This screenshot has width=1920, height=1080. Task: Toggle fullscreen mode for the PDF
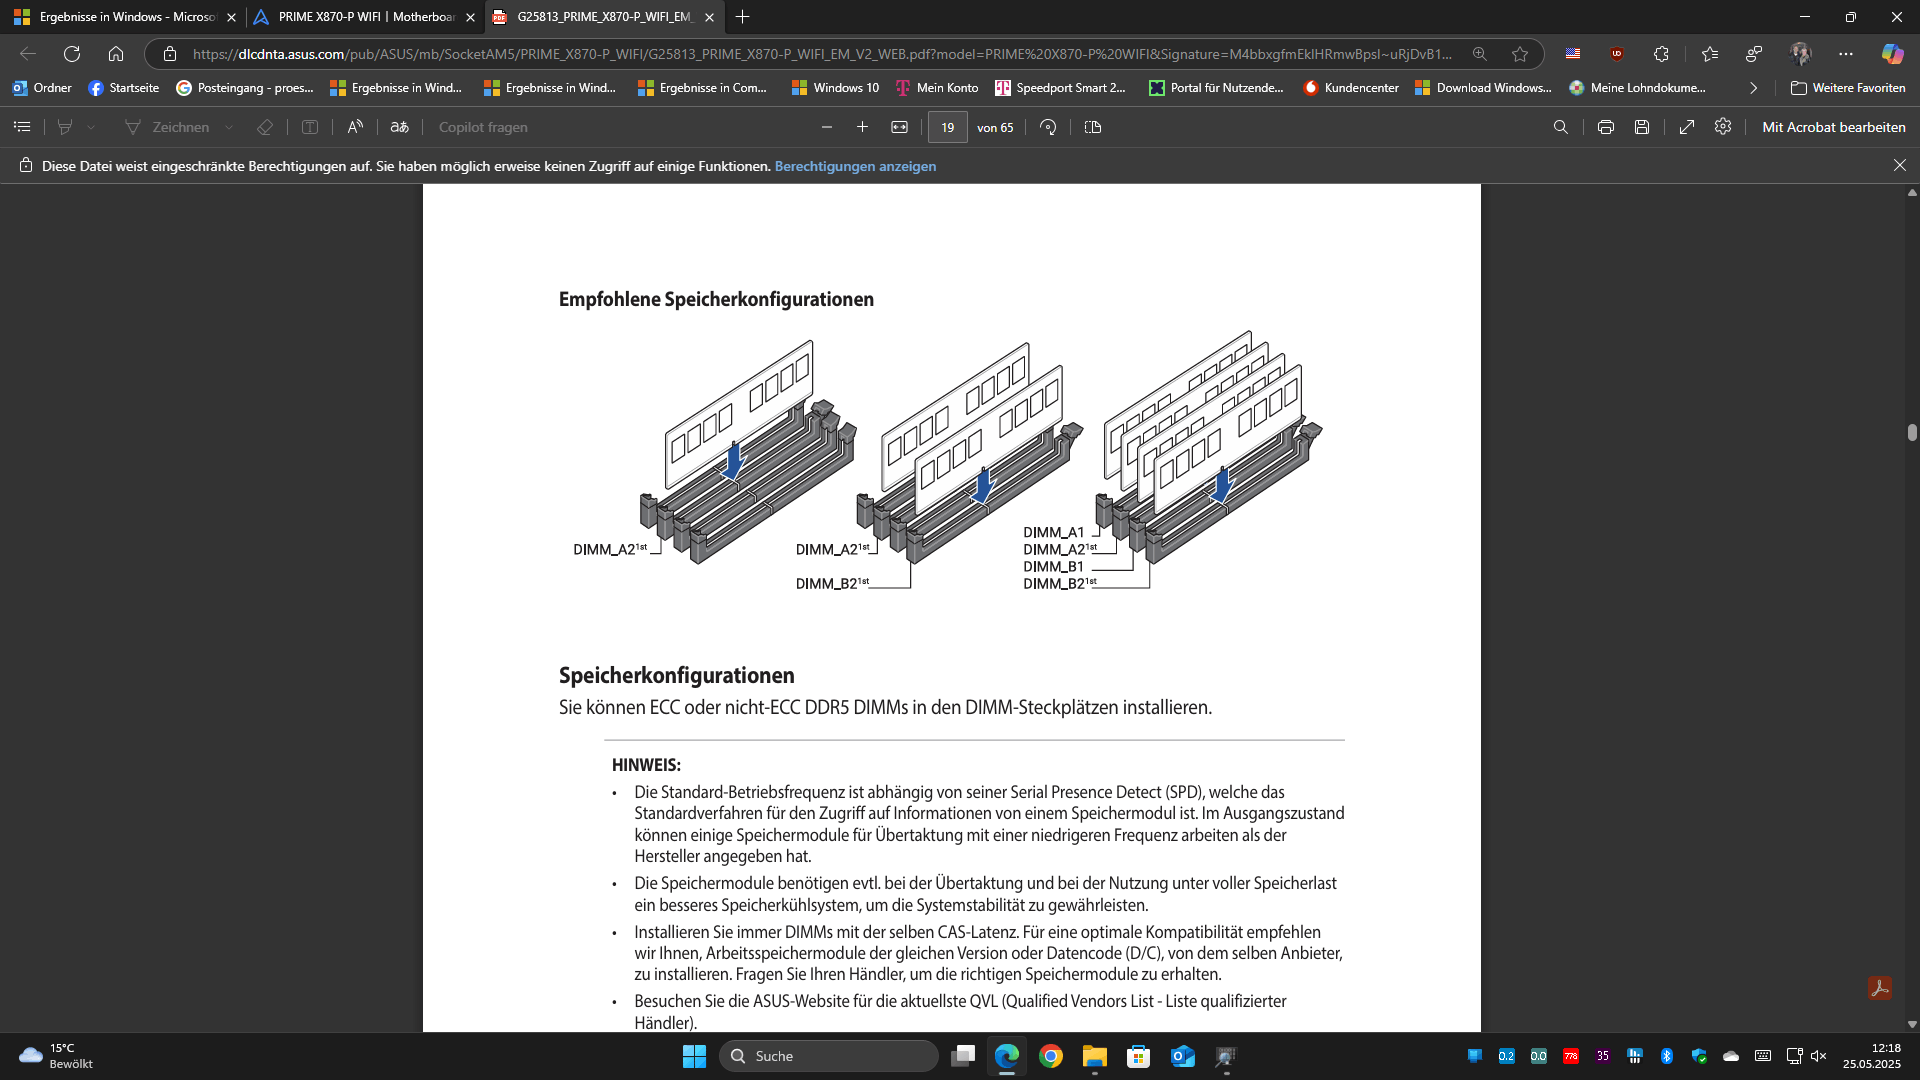tap(1686, 127)
